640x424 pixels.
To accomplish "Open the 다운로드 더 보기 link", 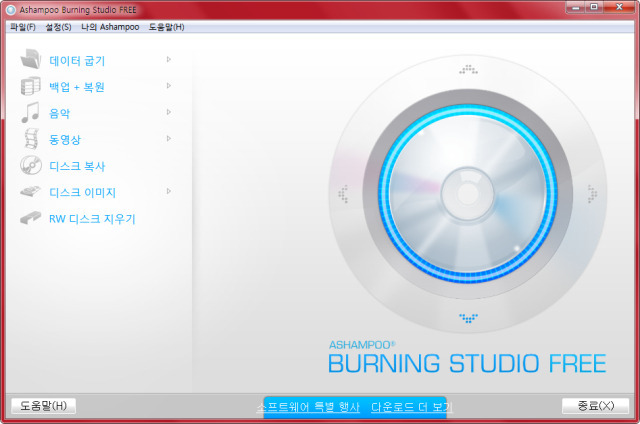I will click(x=412, y=407).
